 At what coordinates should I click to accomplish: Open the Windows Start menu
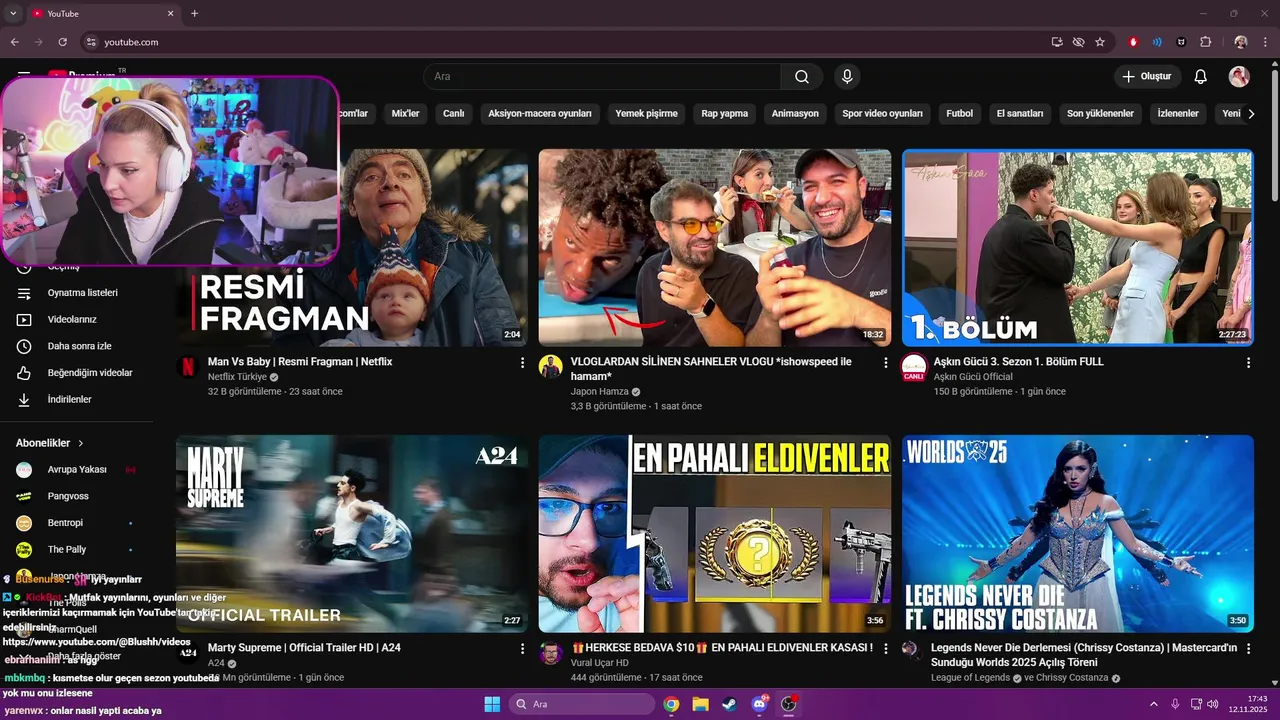pyautogui.click(x=492, y=704)
